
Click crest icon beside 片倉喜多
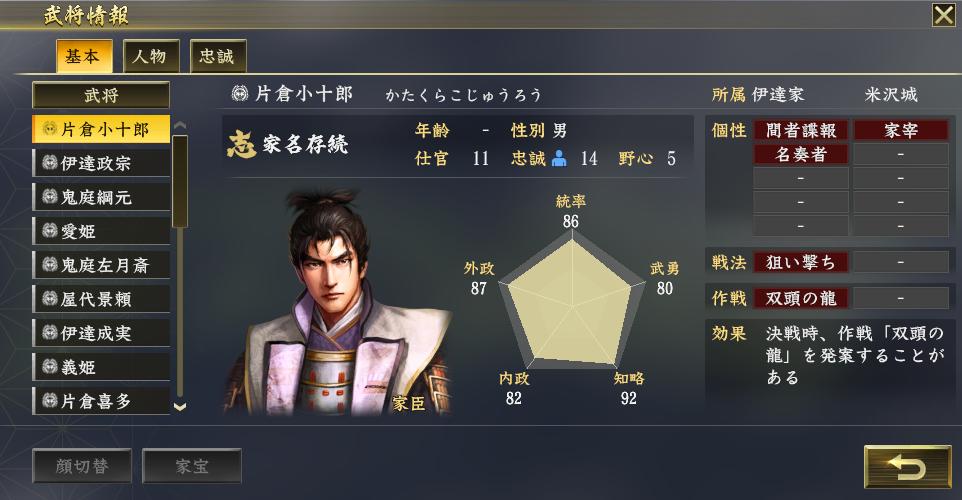50,401
